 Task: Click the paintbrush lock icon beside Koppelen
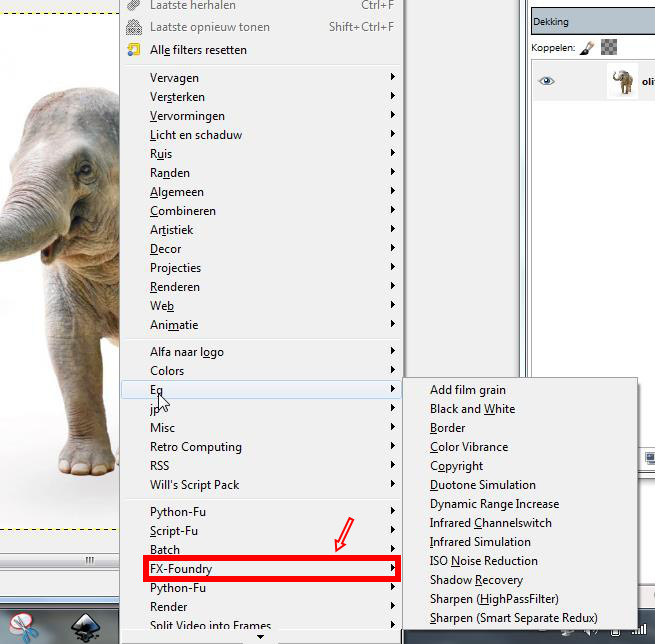click(x=587, y=47)
